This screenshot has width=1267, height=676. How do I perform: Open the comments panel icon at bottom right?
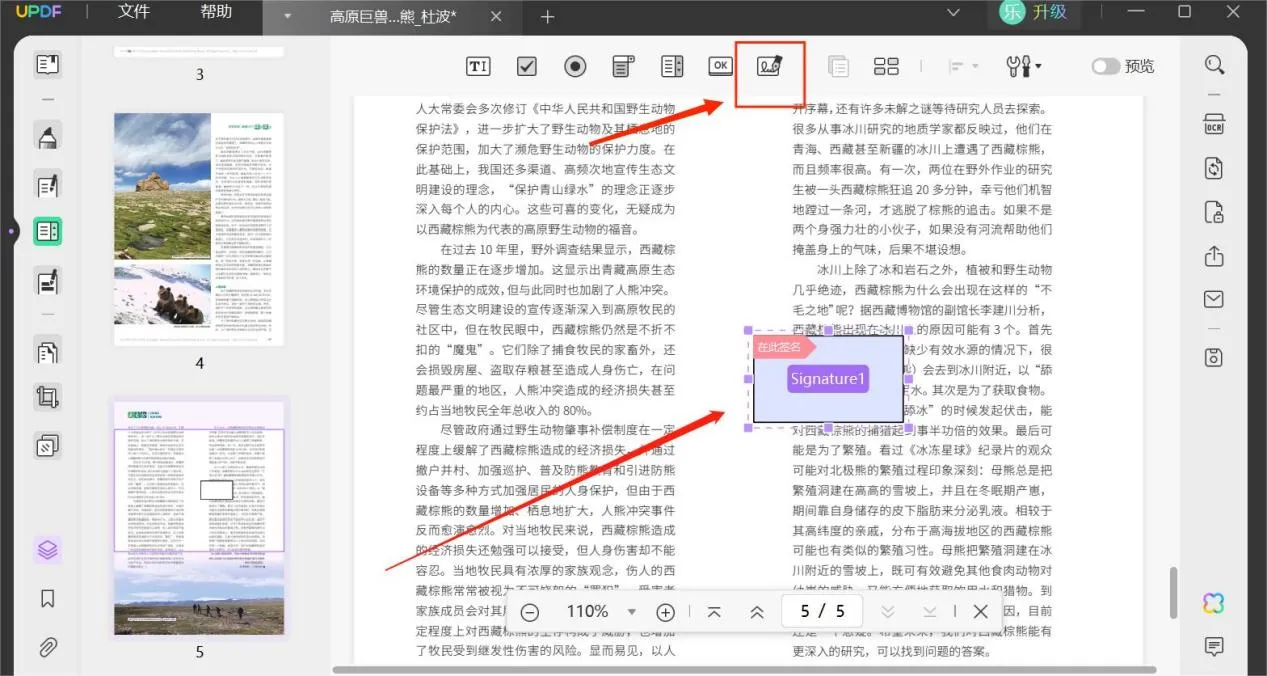pos(1214,647)
